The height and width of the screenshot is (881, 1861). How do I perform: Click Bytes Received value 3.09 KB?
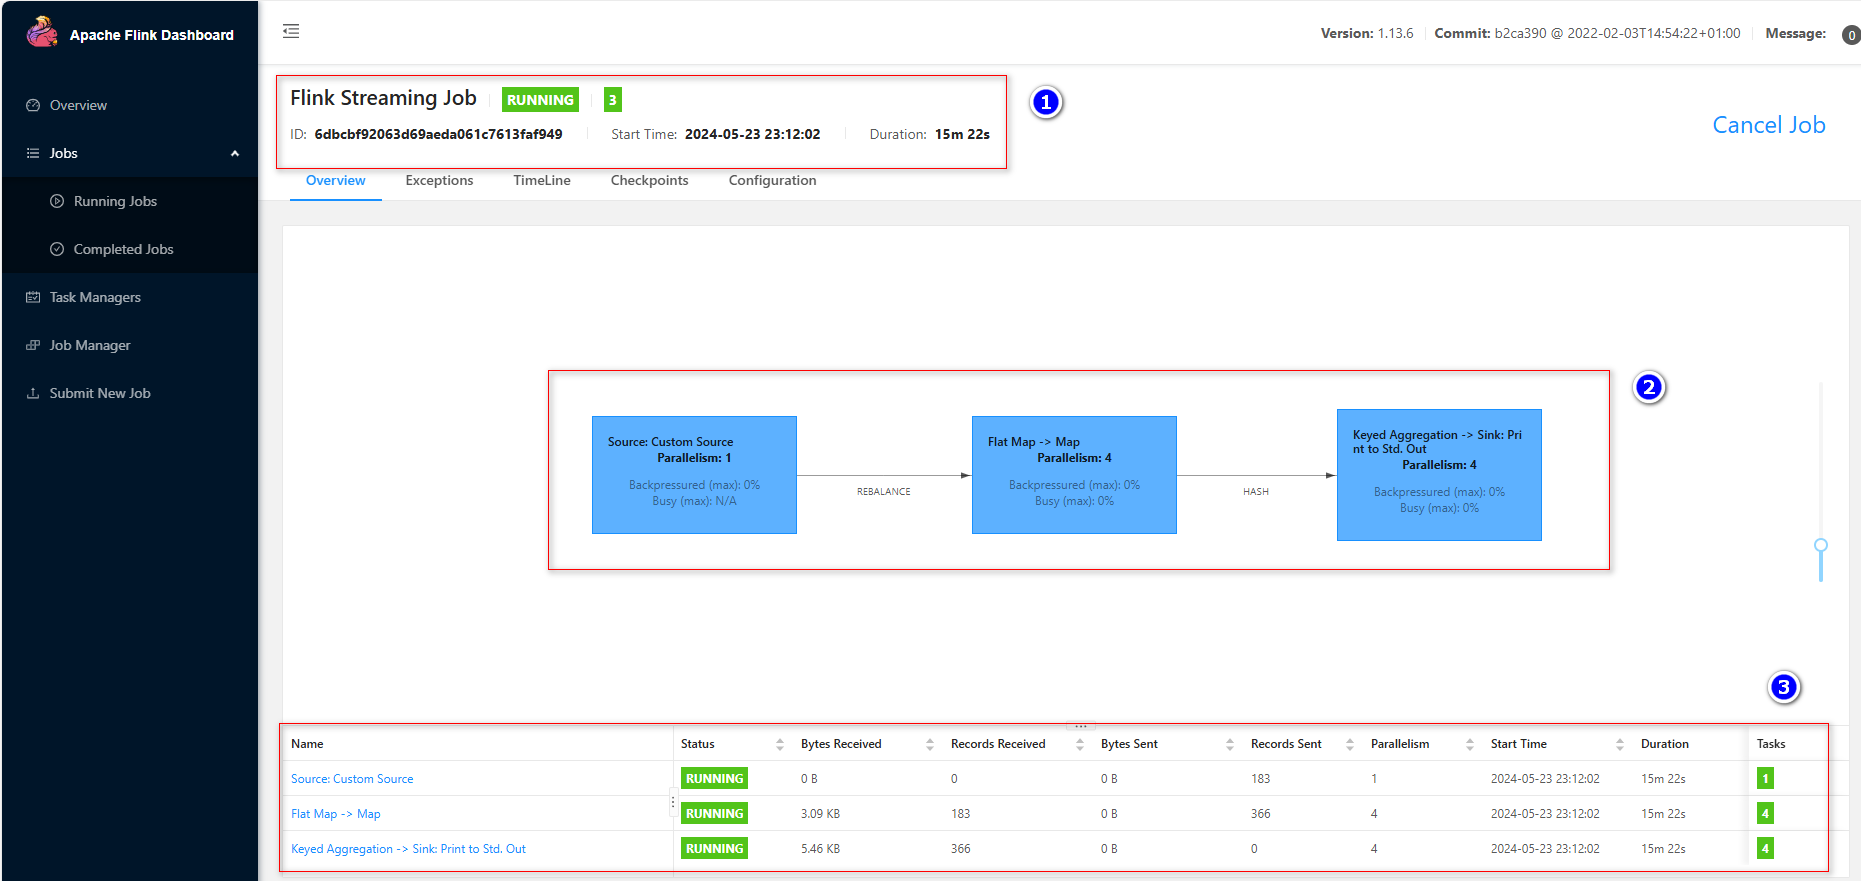coord(820,814)
